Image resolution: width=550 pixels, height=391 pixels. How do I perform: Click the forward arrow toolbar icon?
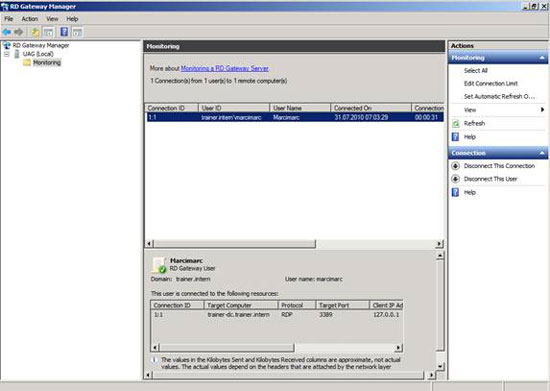point(19,32)
